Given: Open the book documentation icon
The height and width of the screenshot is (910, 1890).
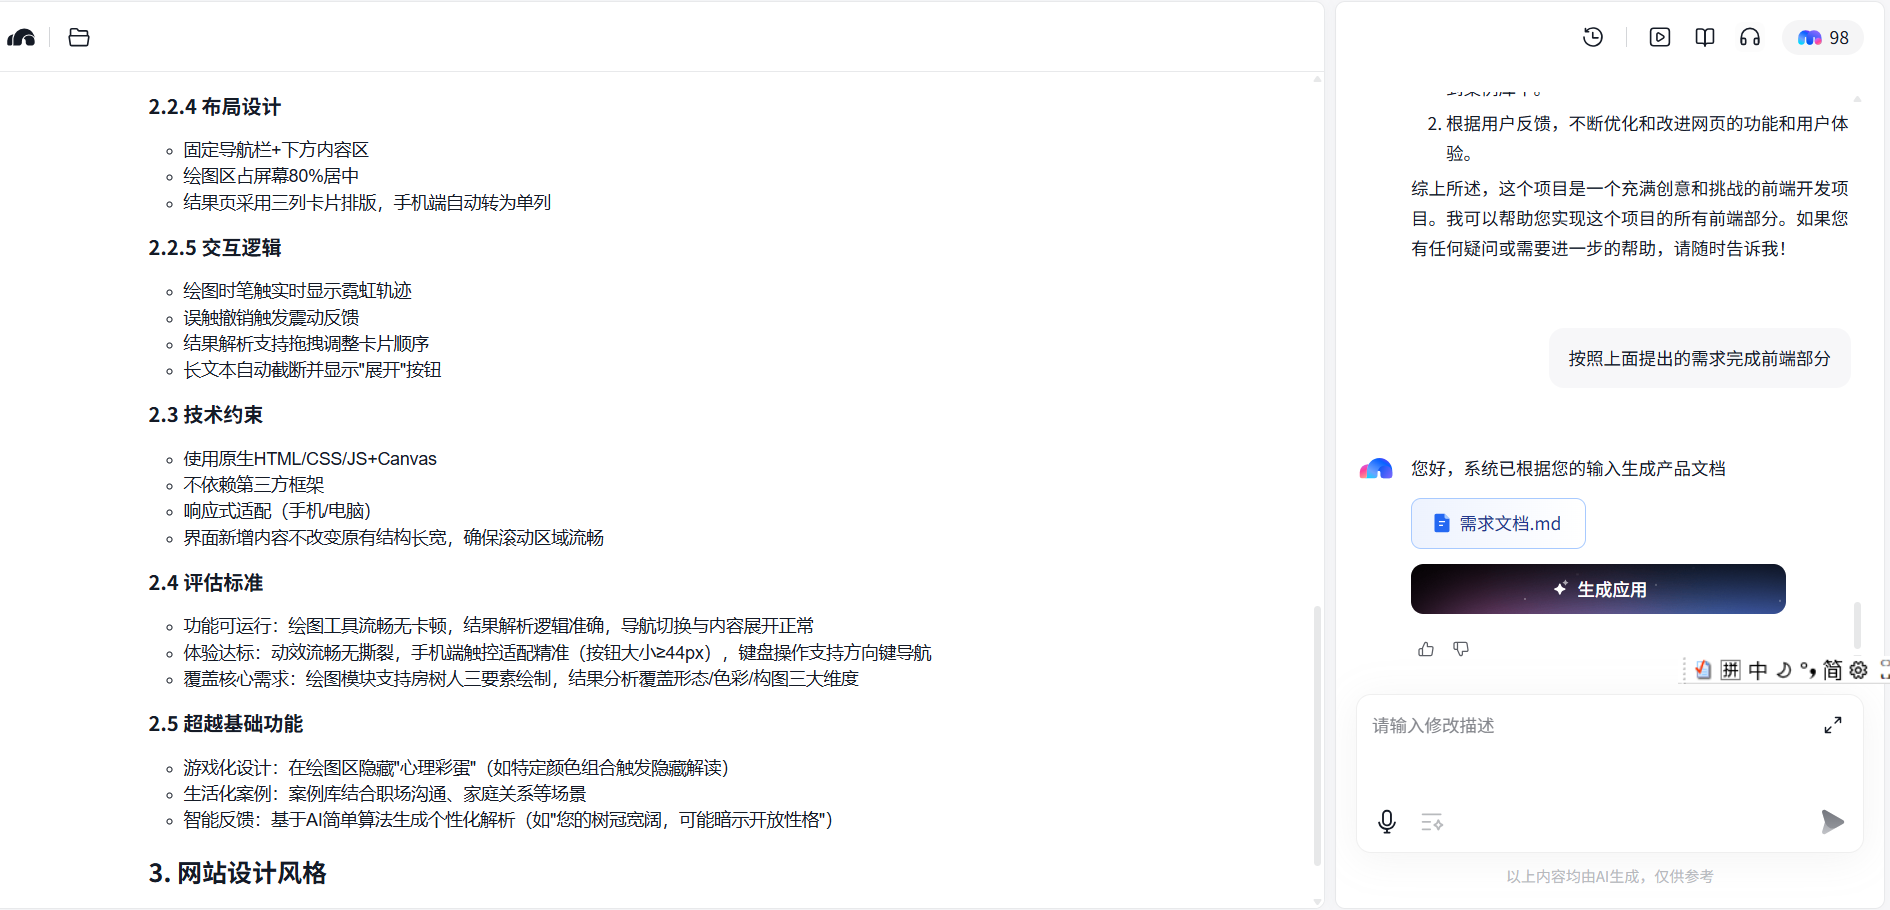Looking at the screenshot, I should coord(1705,37).
